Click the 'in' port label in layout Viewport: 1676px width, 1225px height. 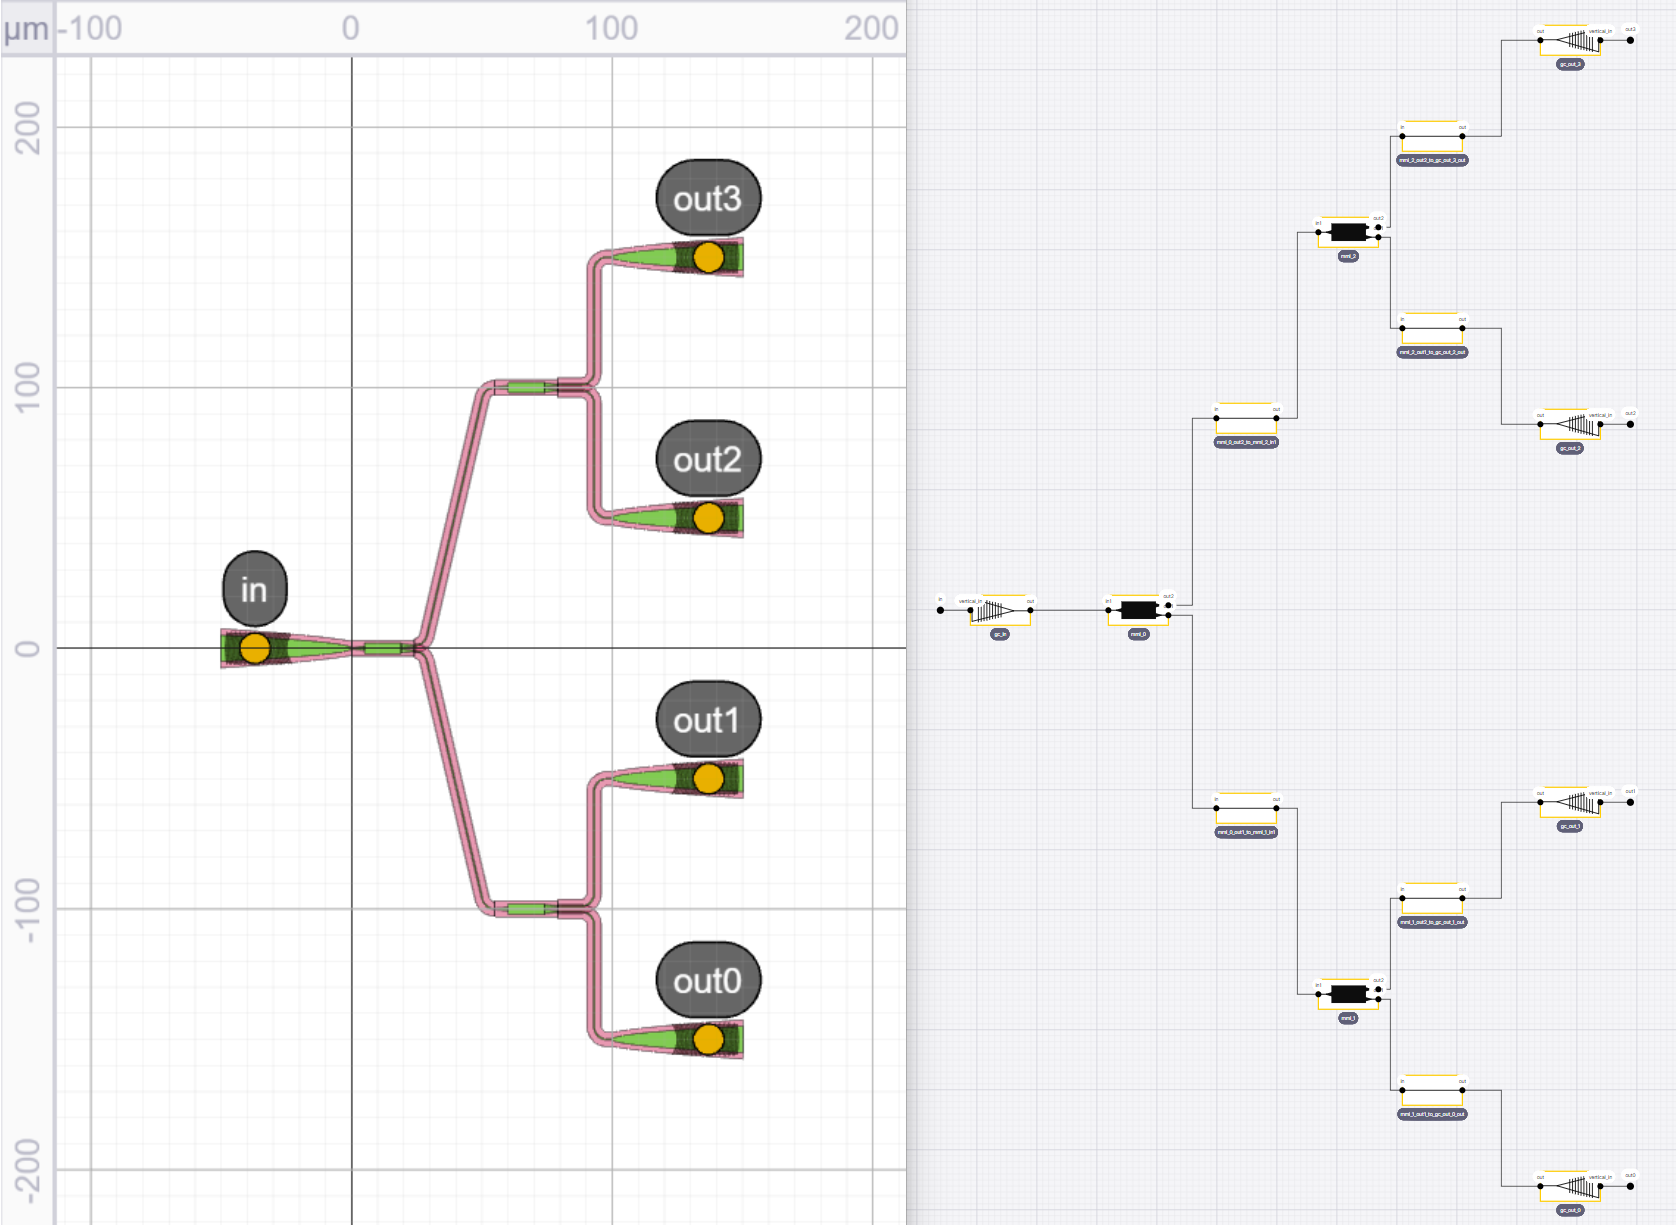point(255,590)
